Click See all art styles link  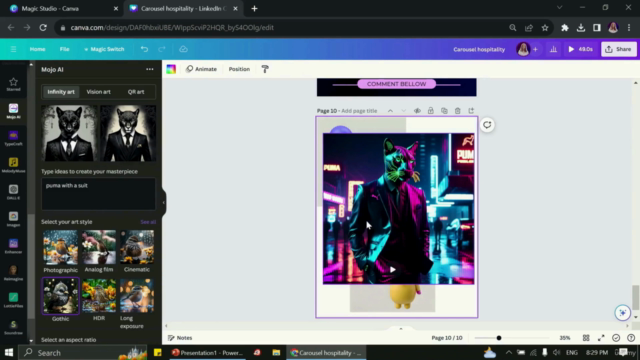tap(148, 222)
